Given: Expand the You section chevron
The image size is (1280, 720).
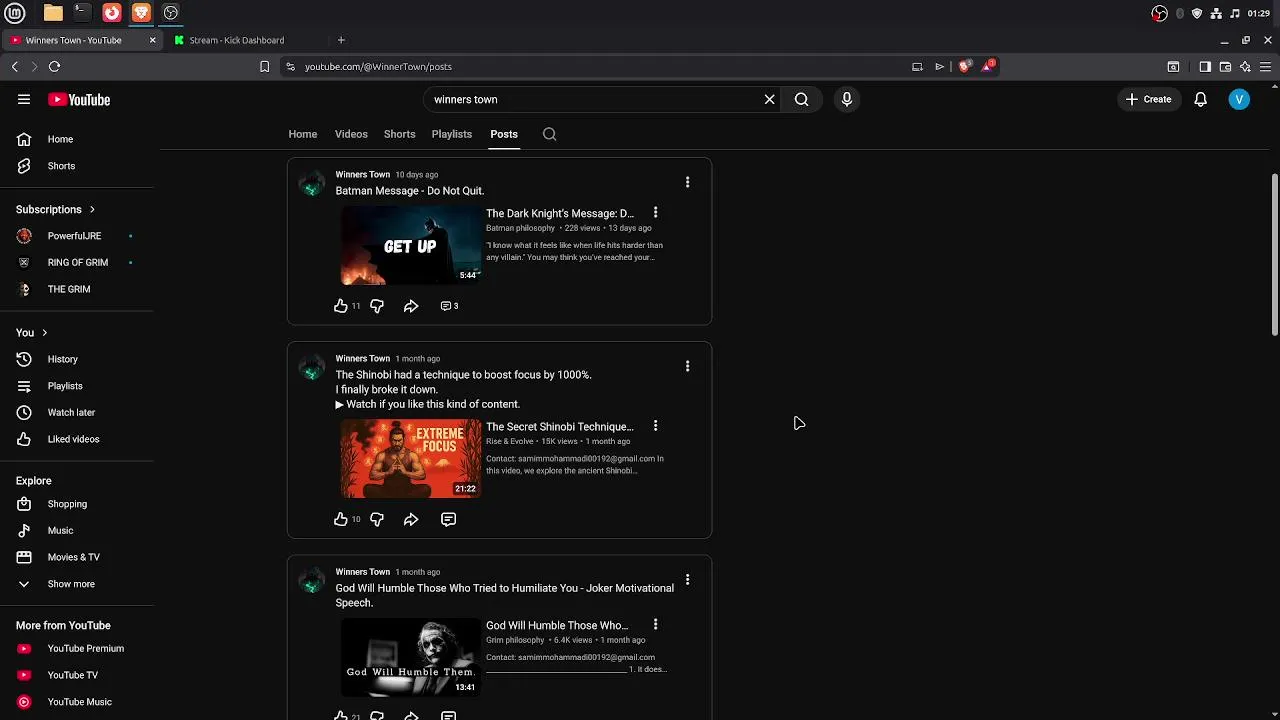Looking at the screenshot, I should click(x=44, y=332).
